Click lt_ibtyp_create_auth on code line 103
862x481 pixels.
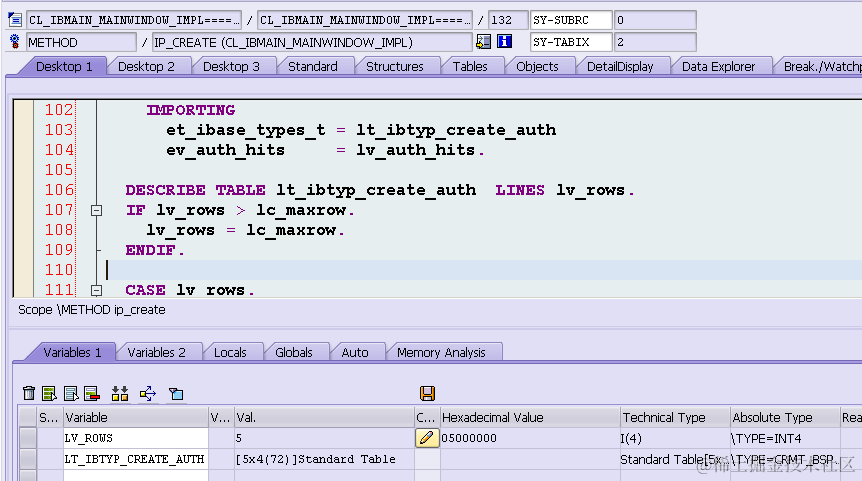pyautogui.click(x=456, y=130)
